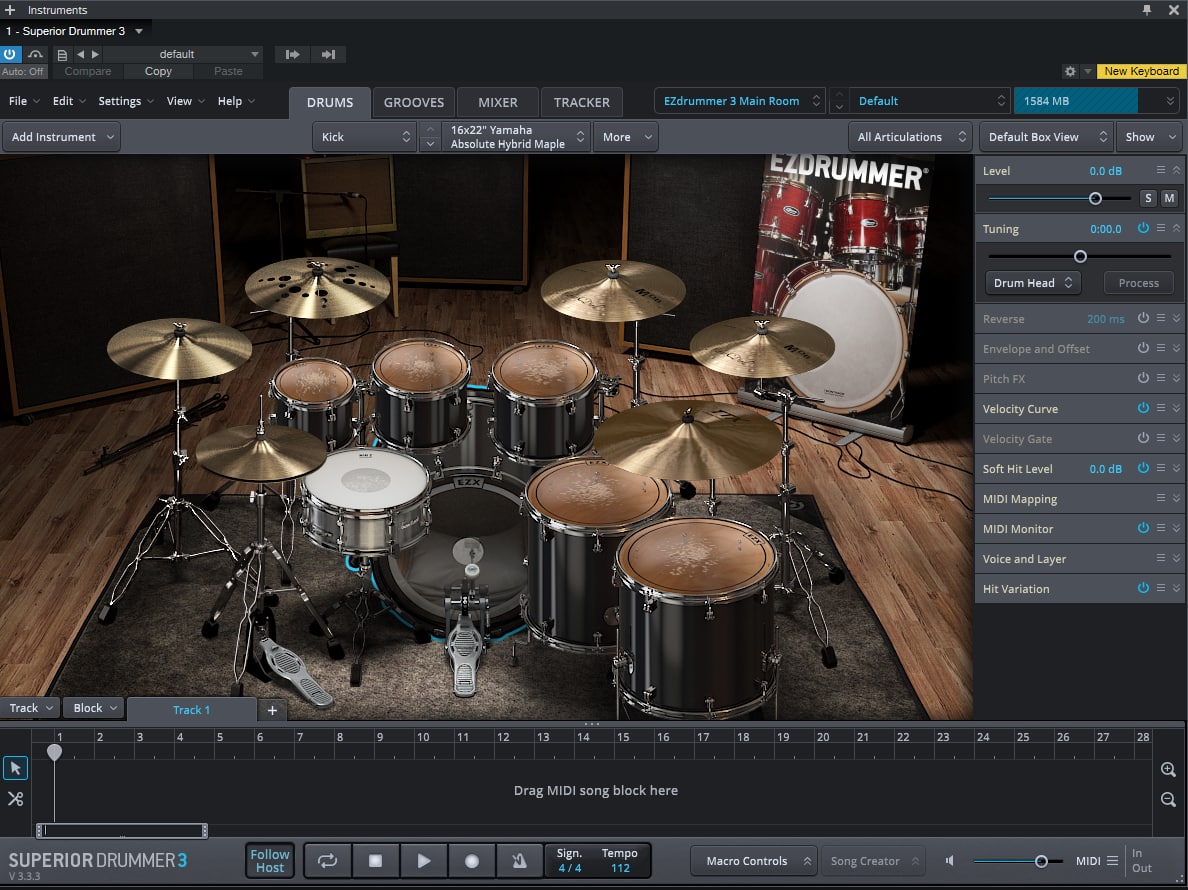This screenshot has height=890, width=1188.
Task: Click the Level slider handle
Action: (1095, 199)
